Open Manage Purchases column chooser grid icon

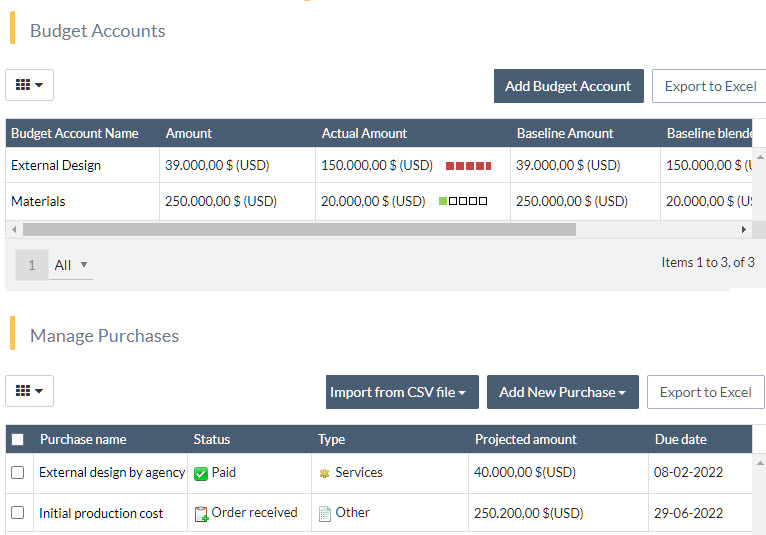tap(29, 391)
